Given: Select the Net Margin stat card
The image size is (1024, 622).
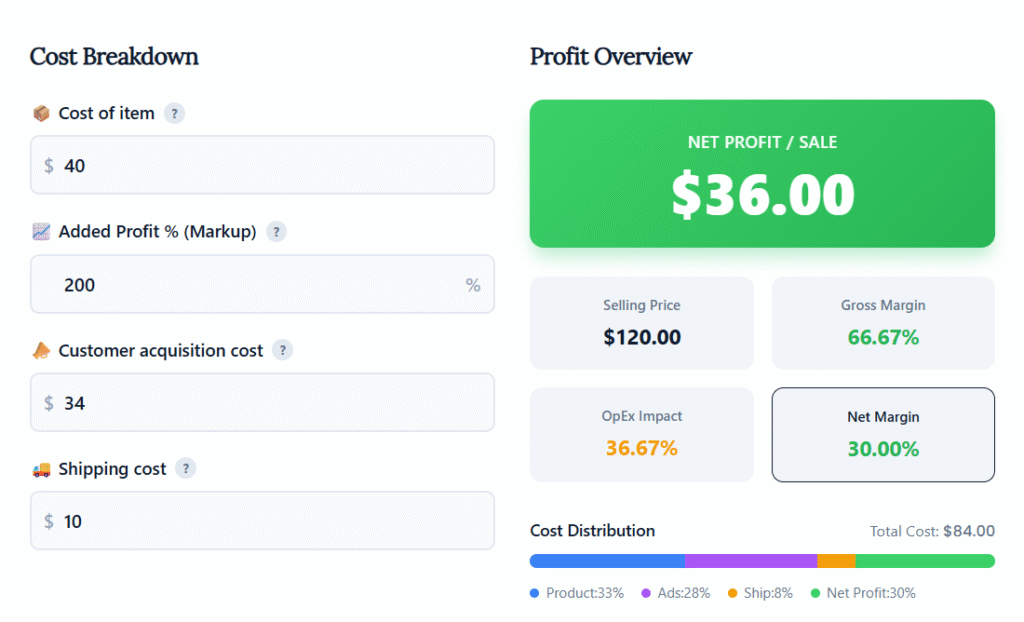Looking at the screenshot, I should (x=883, y=434).
